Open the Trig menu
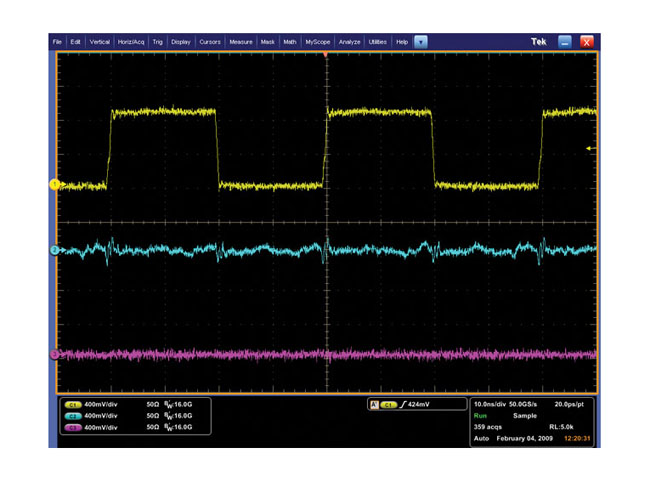The width and height of the screenshot is (650, 482). [158, 42]
